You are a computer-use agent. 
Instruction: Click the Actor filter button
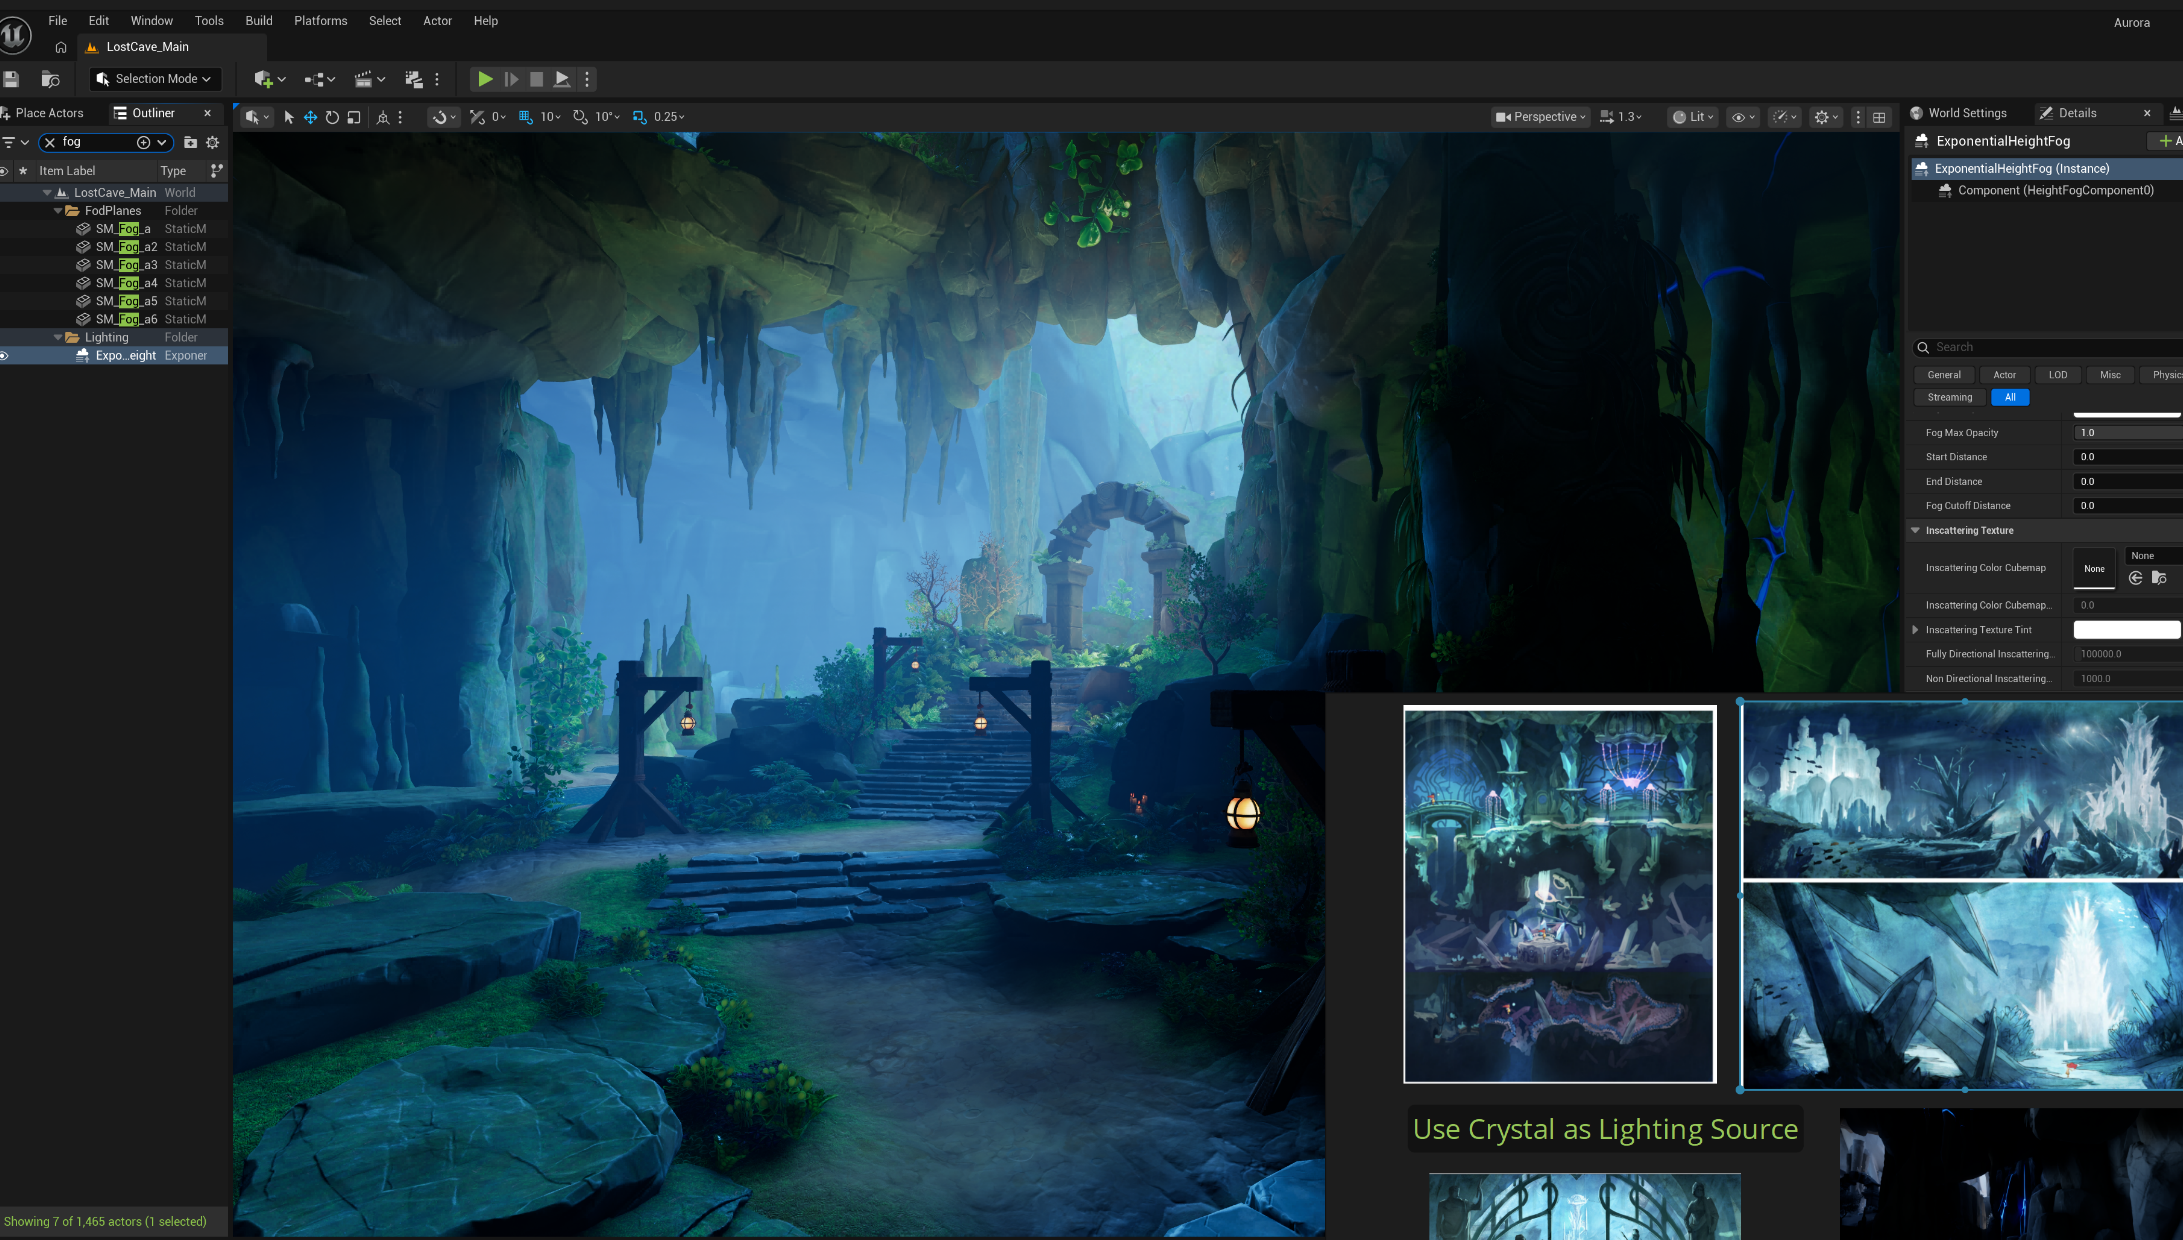point(2004,375)
